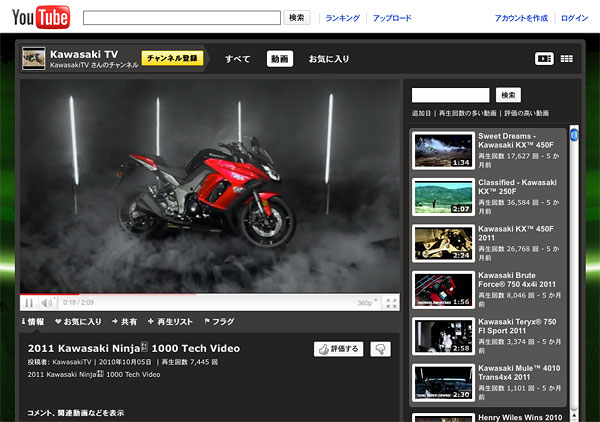This screenshot has height=422, width=600.
Task: Flag the video with フラグ
Action: point(219,322)
